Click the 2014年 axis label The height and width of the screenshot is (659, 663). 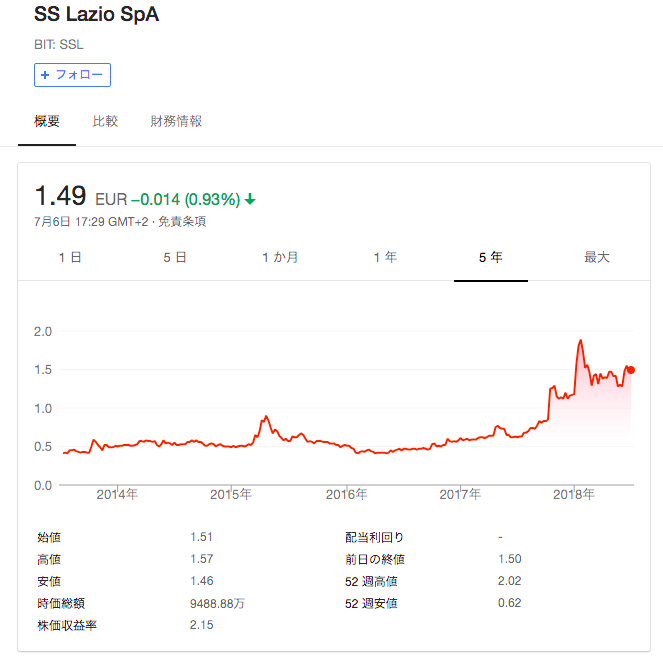[x=117, y=494]
